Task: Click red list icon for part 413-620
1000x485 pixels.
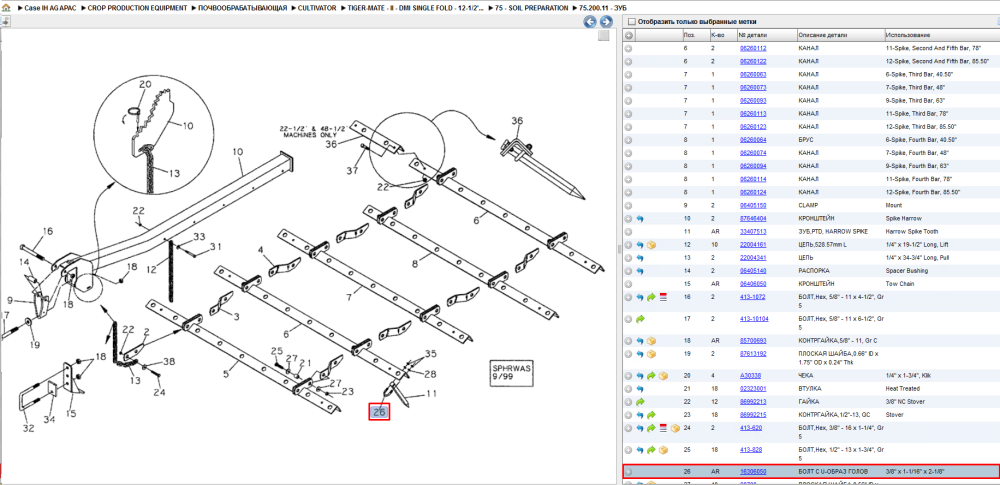Action: click(x=663, y=428)
